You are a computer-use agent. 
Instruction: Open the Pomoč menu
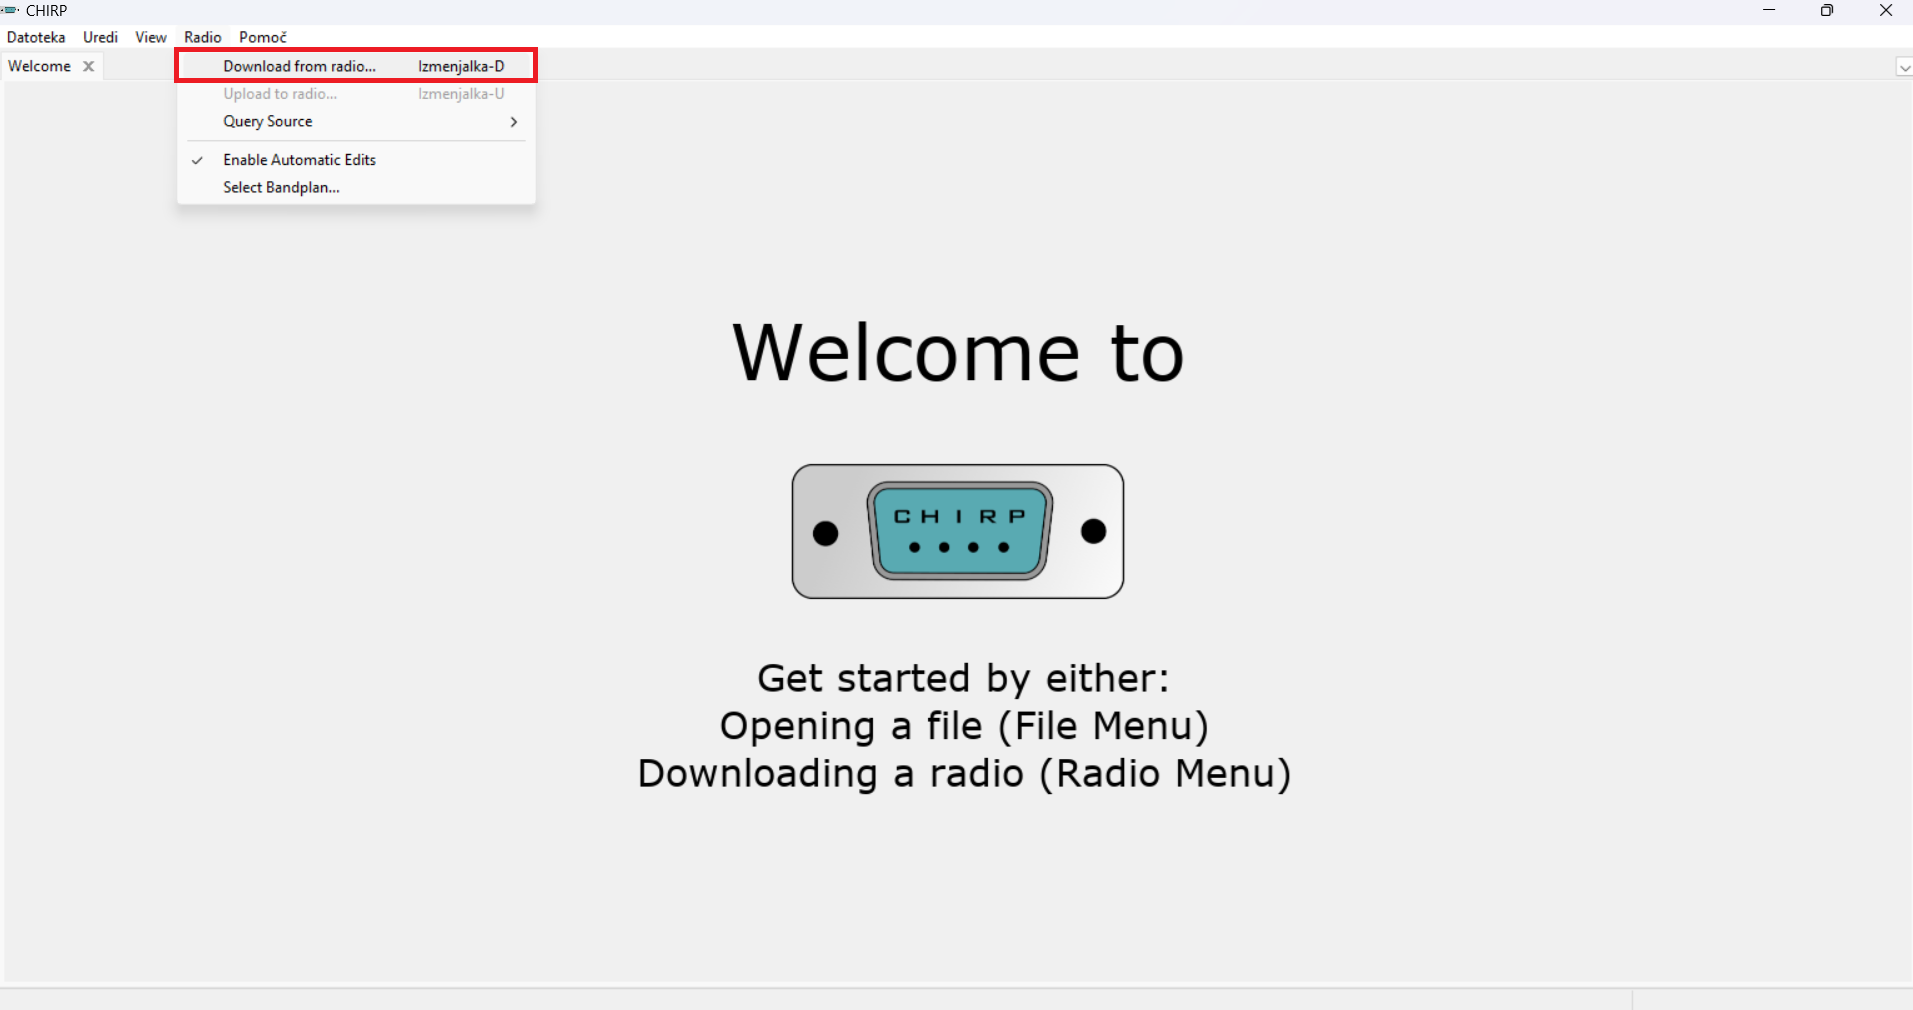tap(263, 37)
